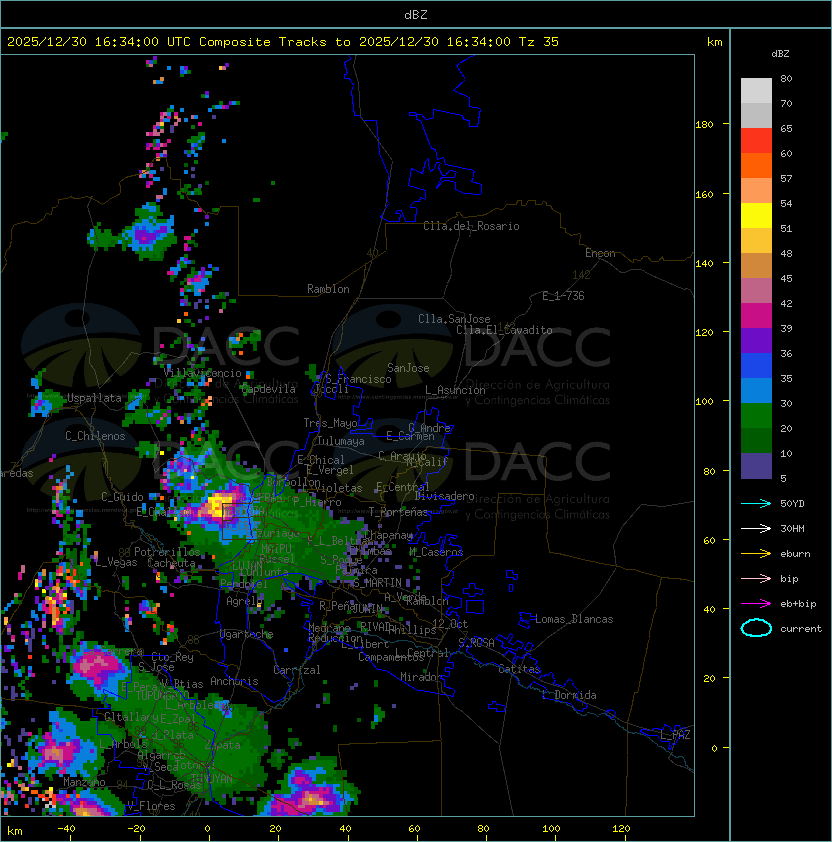Image resolution: width=832 pixels, height=842 pixels.
Task: Click the Composite Tracks timestamp header
Action: point(283,42)
